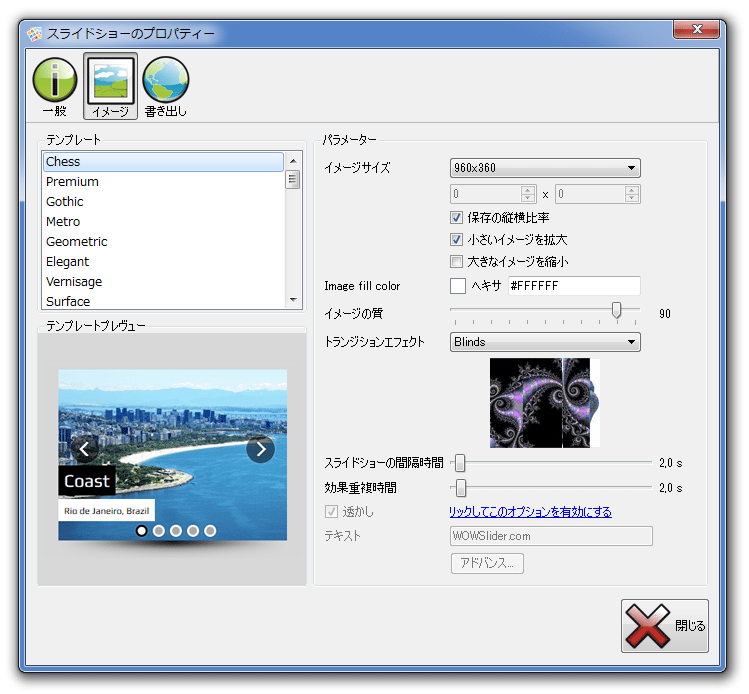This screenshot has height=694, width=749.
Task: Decrease height spinner value
Action: click(631, 198)
